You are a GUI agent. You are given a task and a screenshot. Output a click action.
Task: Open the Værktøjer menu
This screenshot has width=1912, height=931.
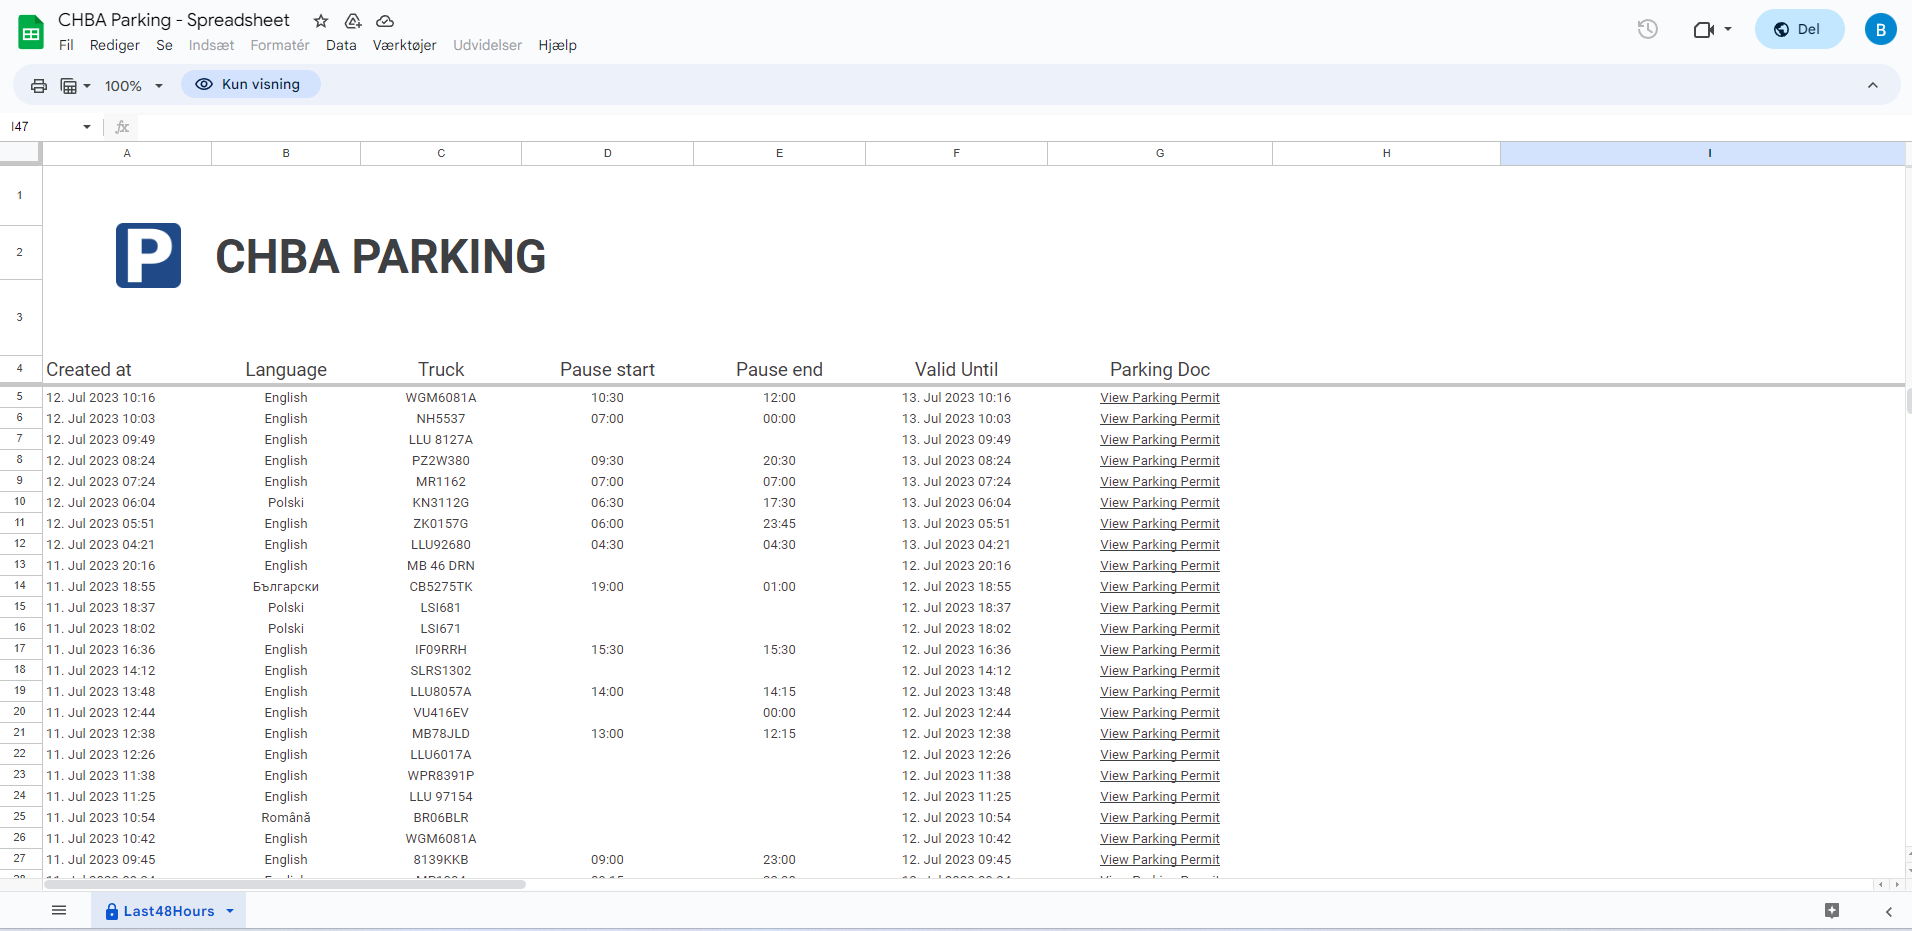click(404, 45)
